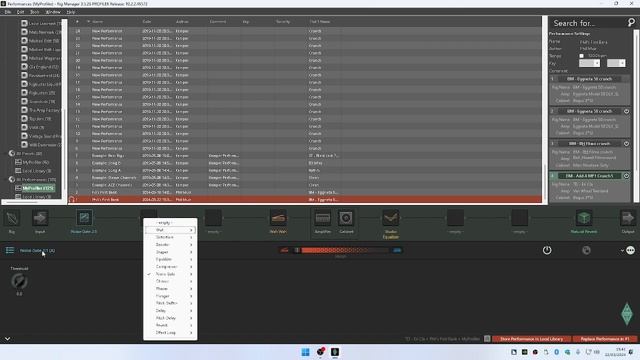Click Store Performance in Local Library
The height and width of the screenshot is (360, 640).
coord(531,339)
